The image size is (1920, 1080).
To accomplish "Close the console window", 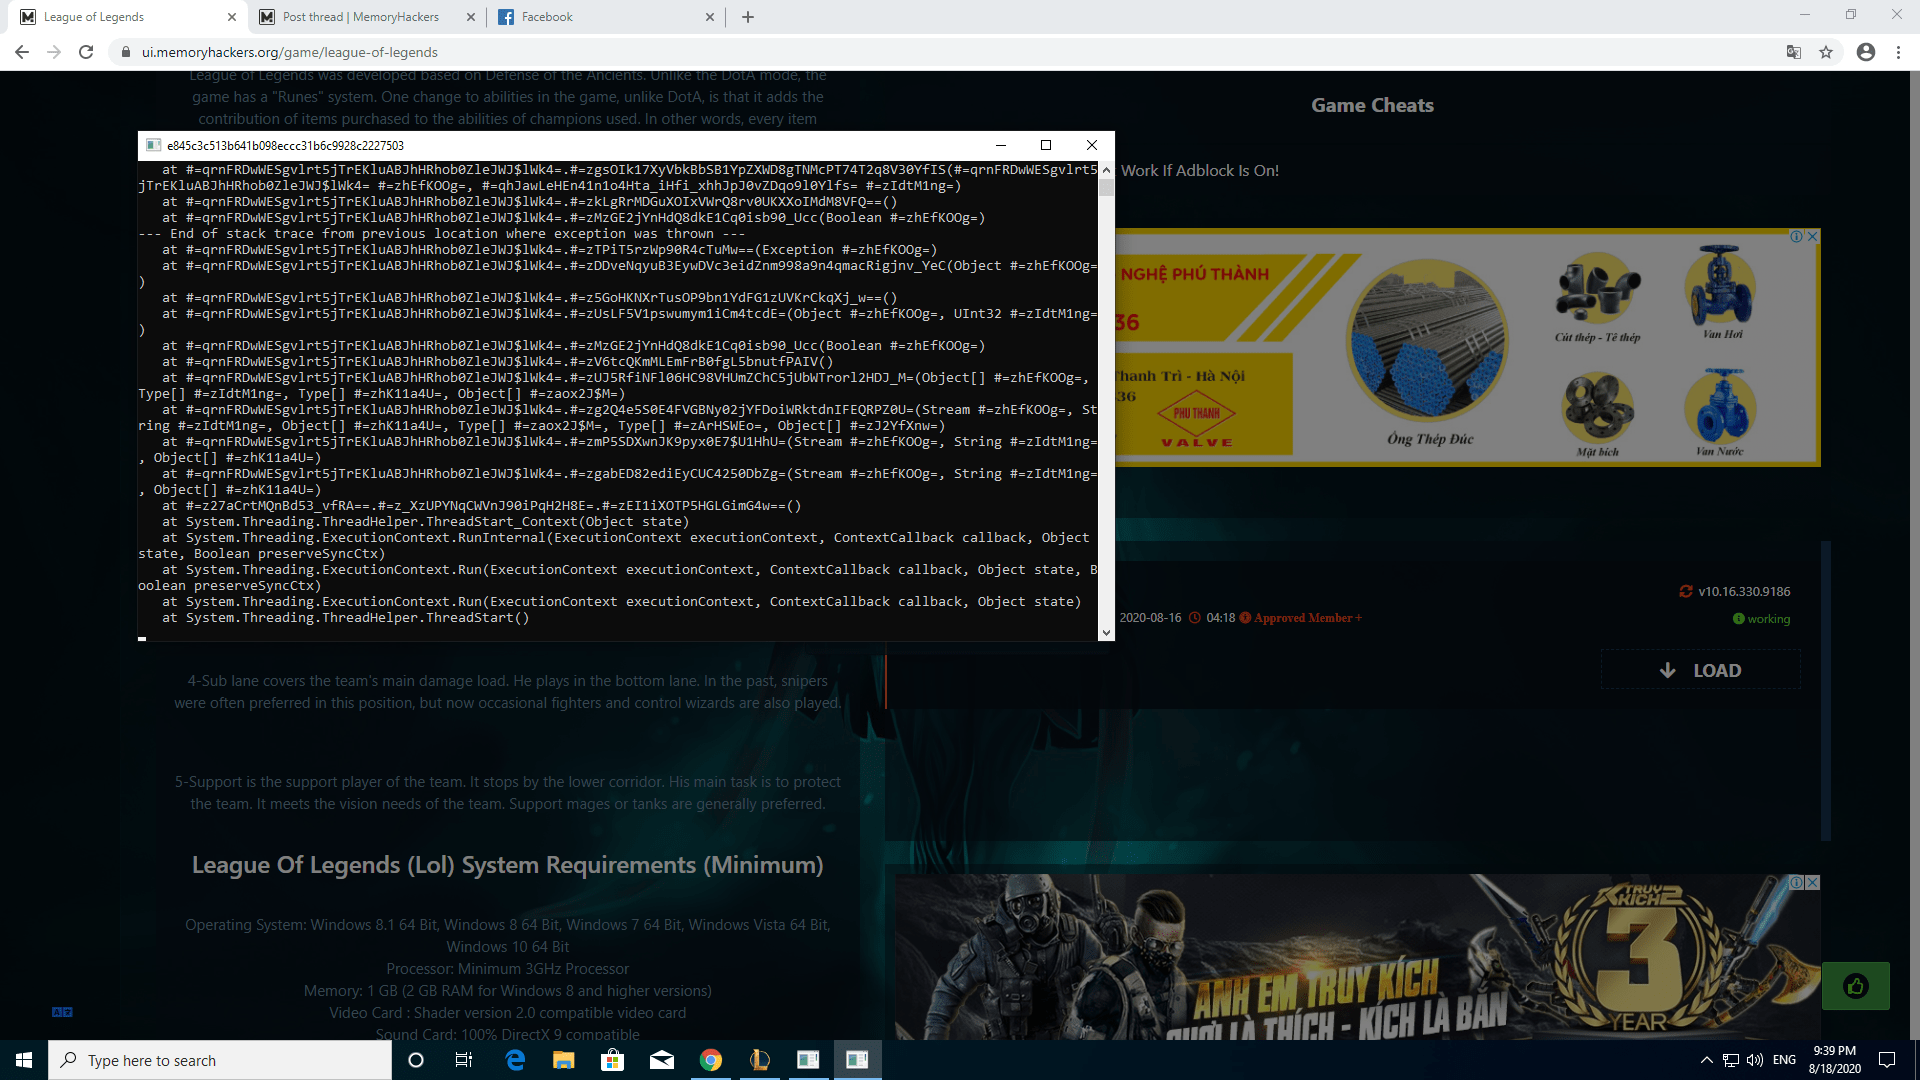I will point(1092,145).
